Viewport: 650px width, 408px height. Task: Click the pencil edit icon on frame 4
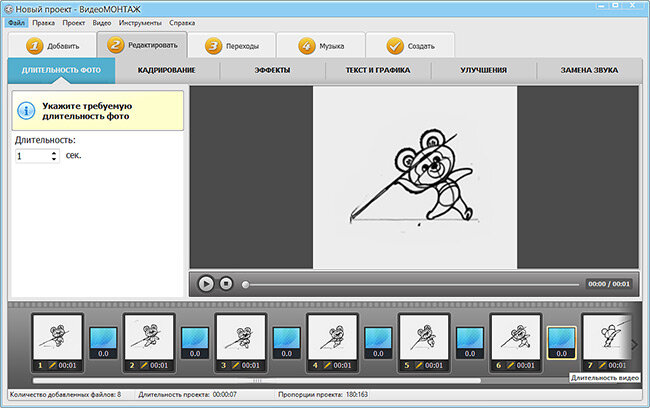(327, 365)
